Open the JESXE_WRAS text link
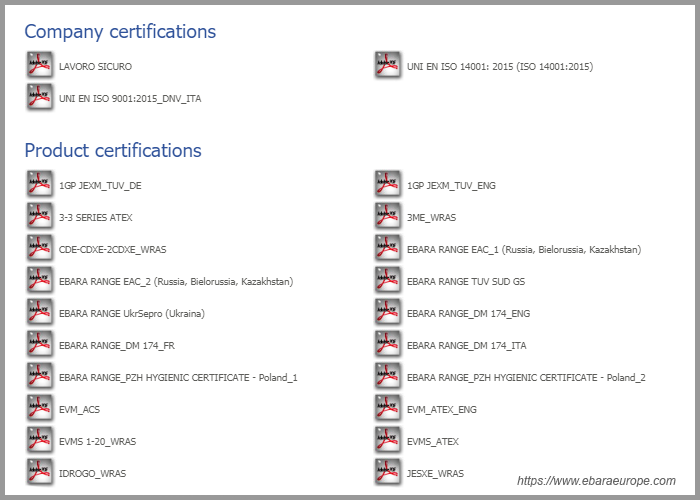The image size is (700, 500). [435, 474]
